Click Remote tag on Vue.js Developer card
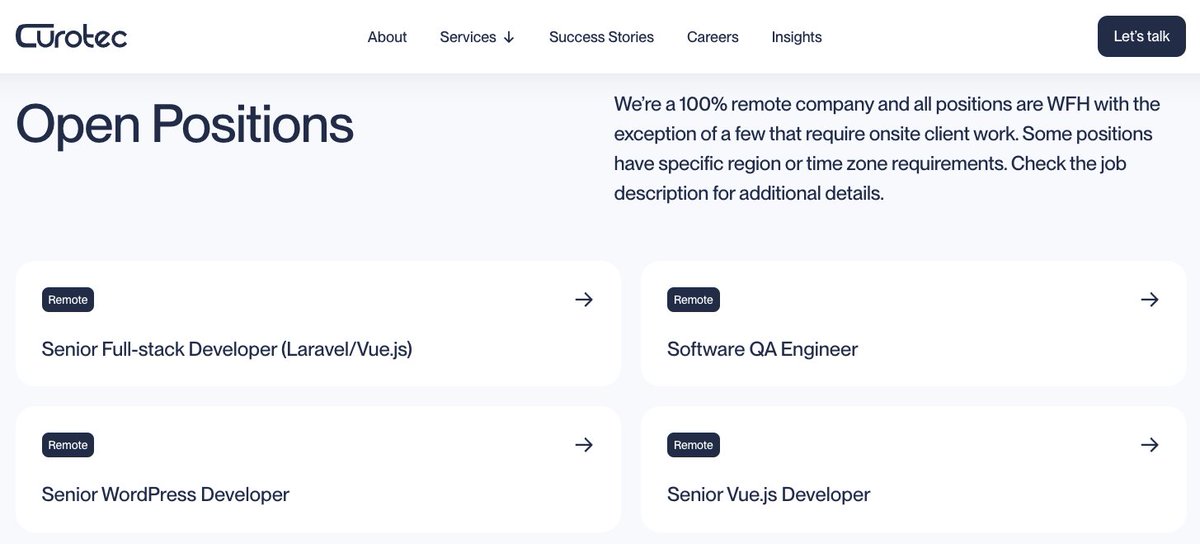 [x=693, y=445]
